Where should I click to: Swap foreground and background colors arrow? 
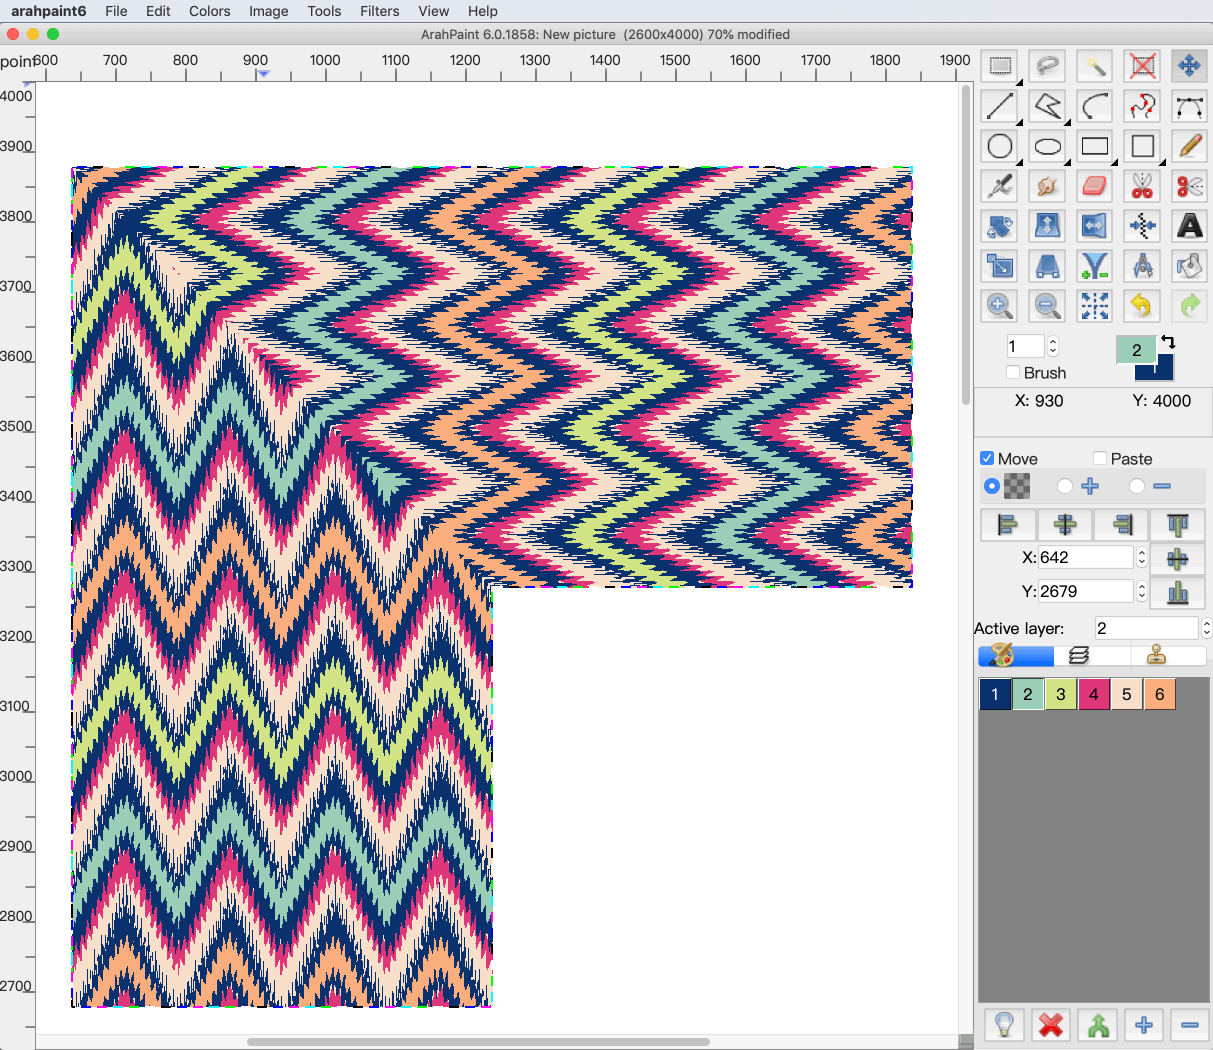[1168, 342]
